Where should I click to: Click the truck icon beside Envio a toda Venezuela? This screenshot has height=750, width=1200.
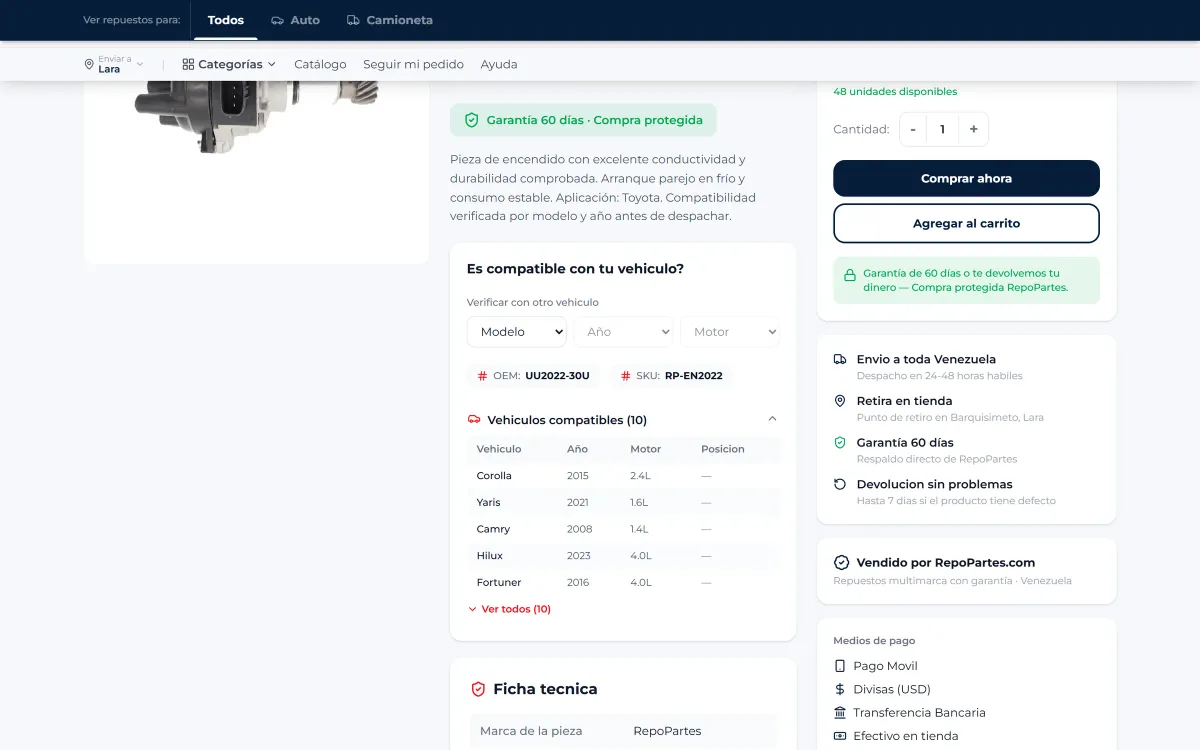[x=840, y=359]
